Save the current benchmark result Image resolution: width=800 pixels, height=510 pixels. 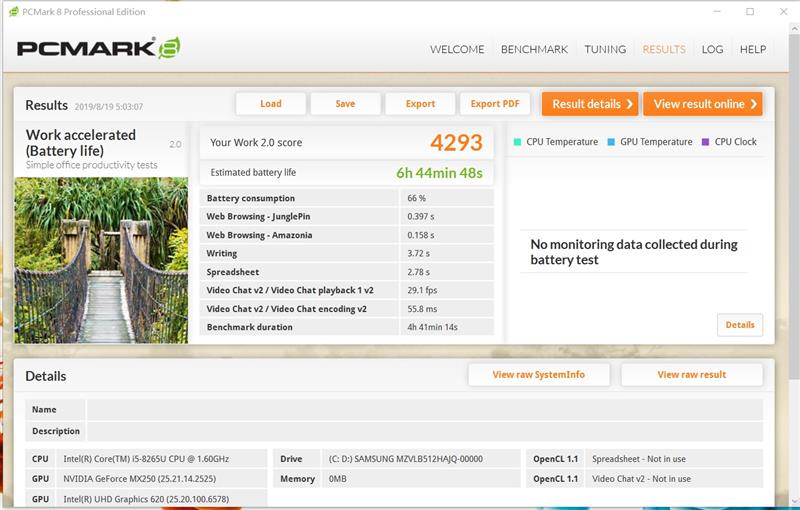[345, 104]
